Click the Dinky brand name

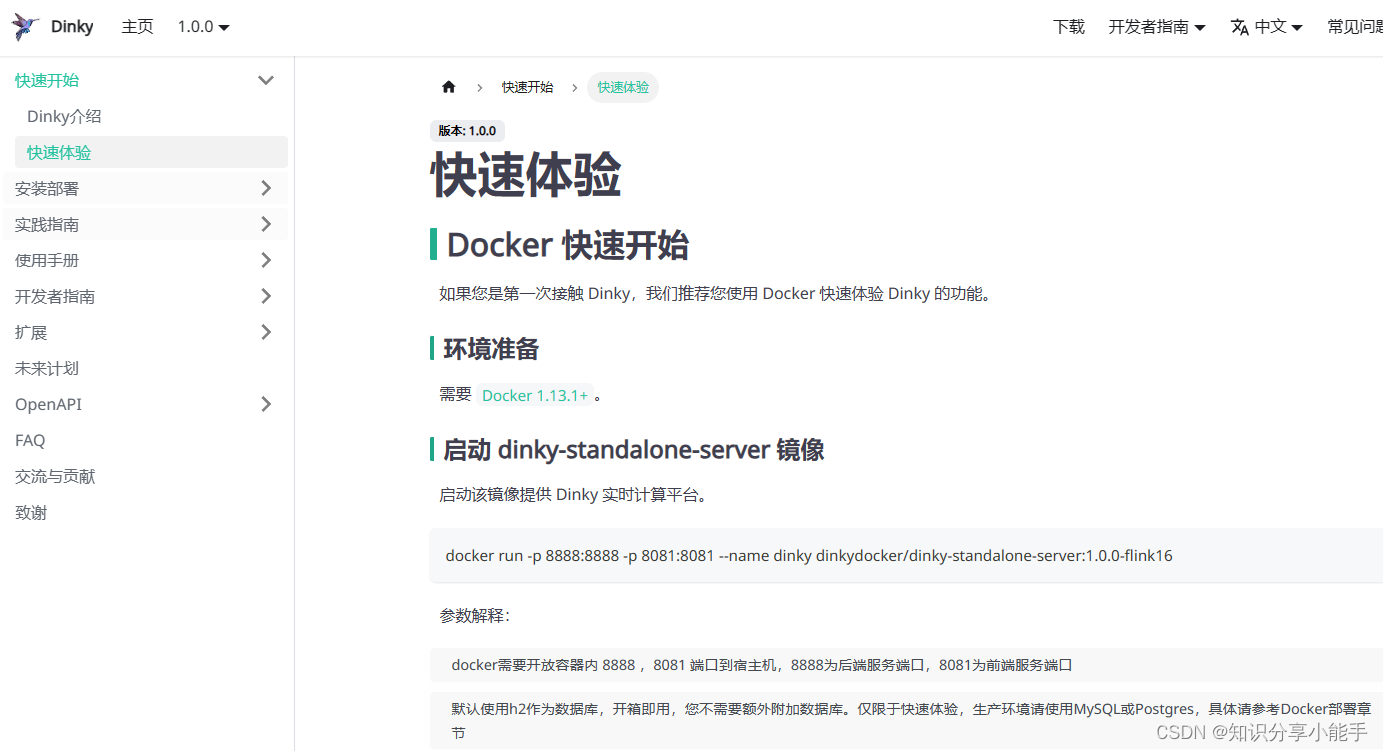72,27
